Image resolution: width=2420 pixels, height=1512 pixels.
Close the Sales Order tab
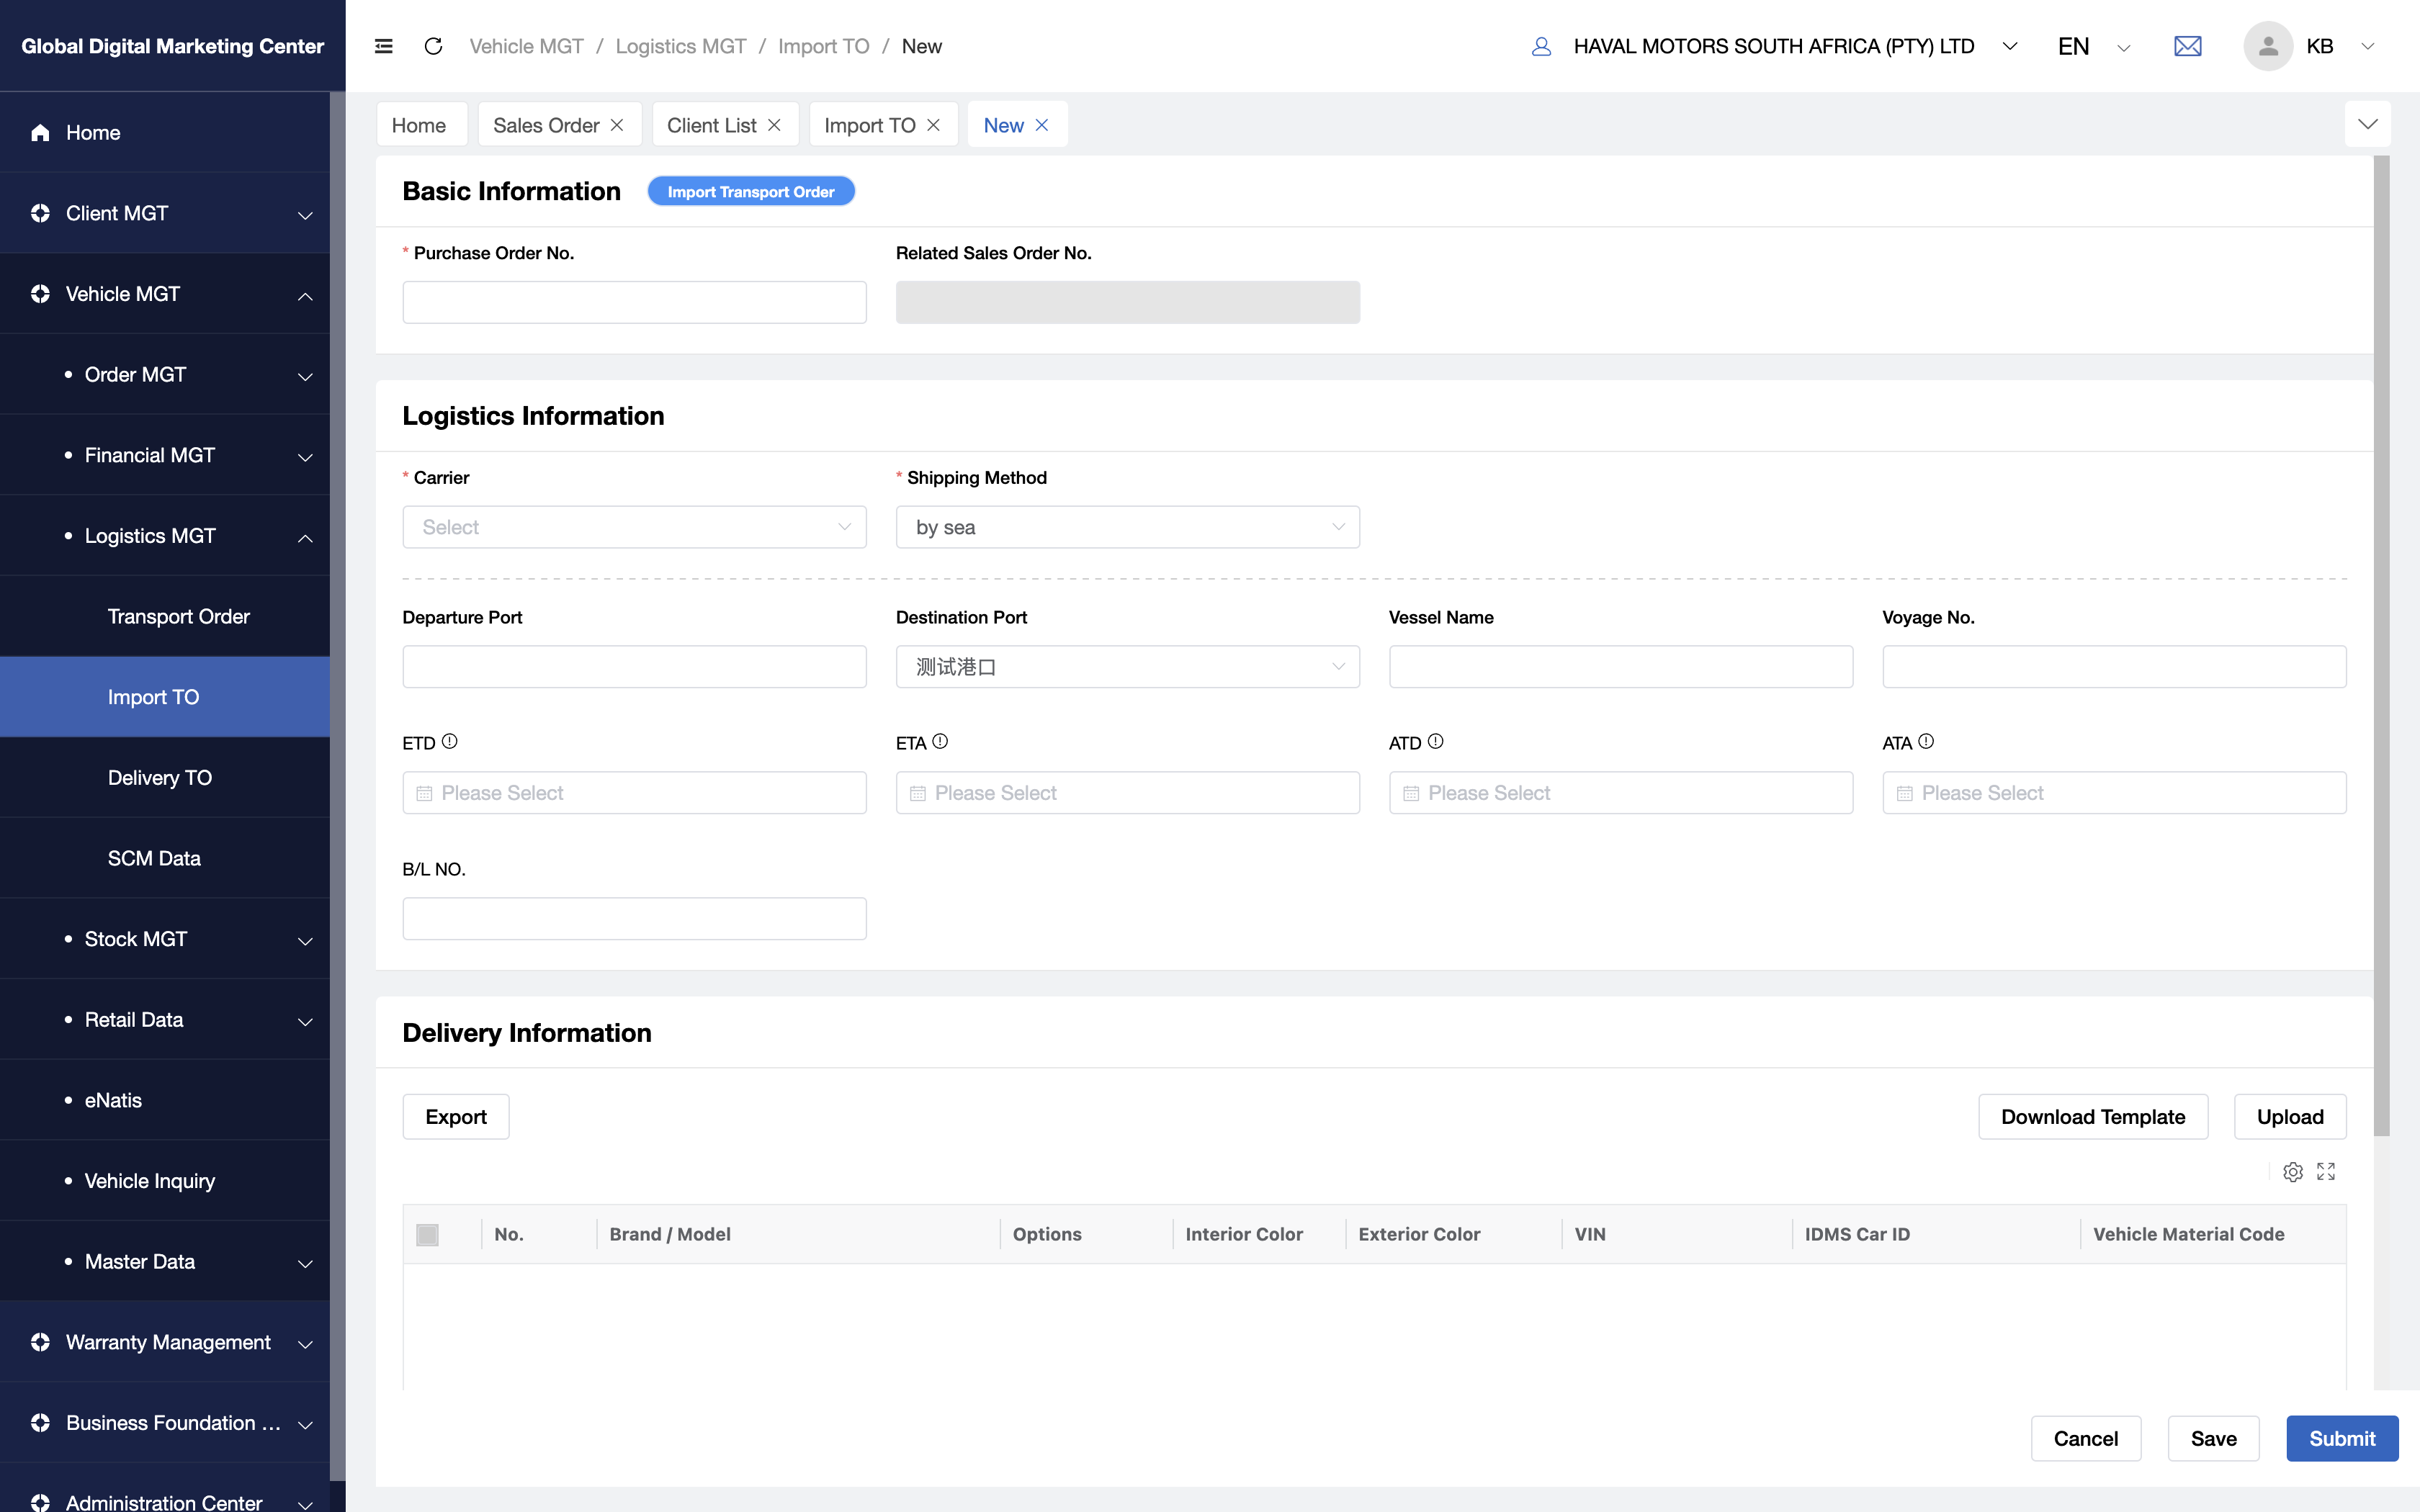coord(617,125)
